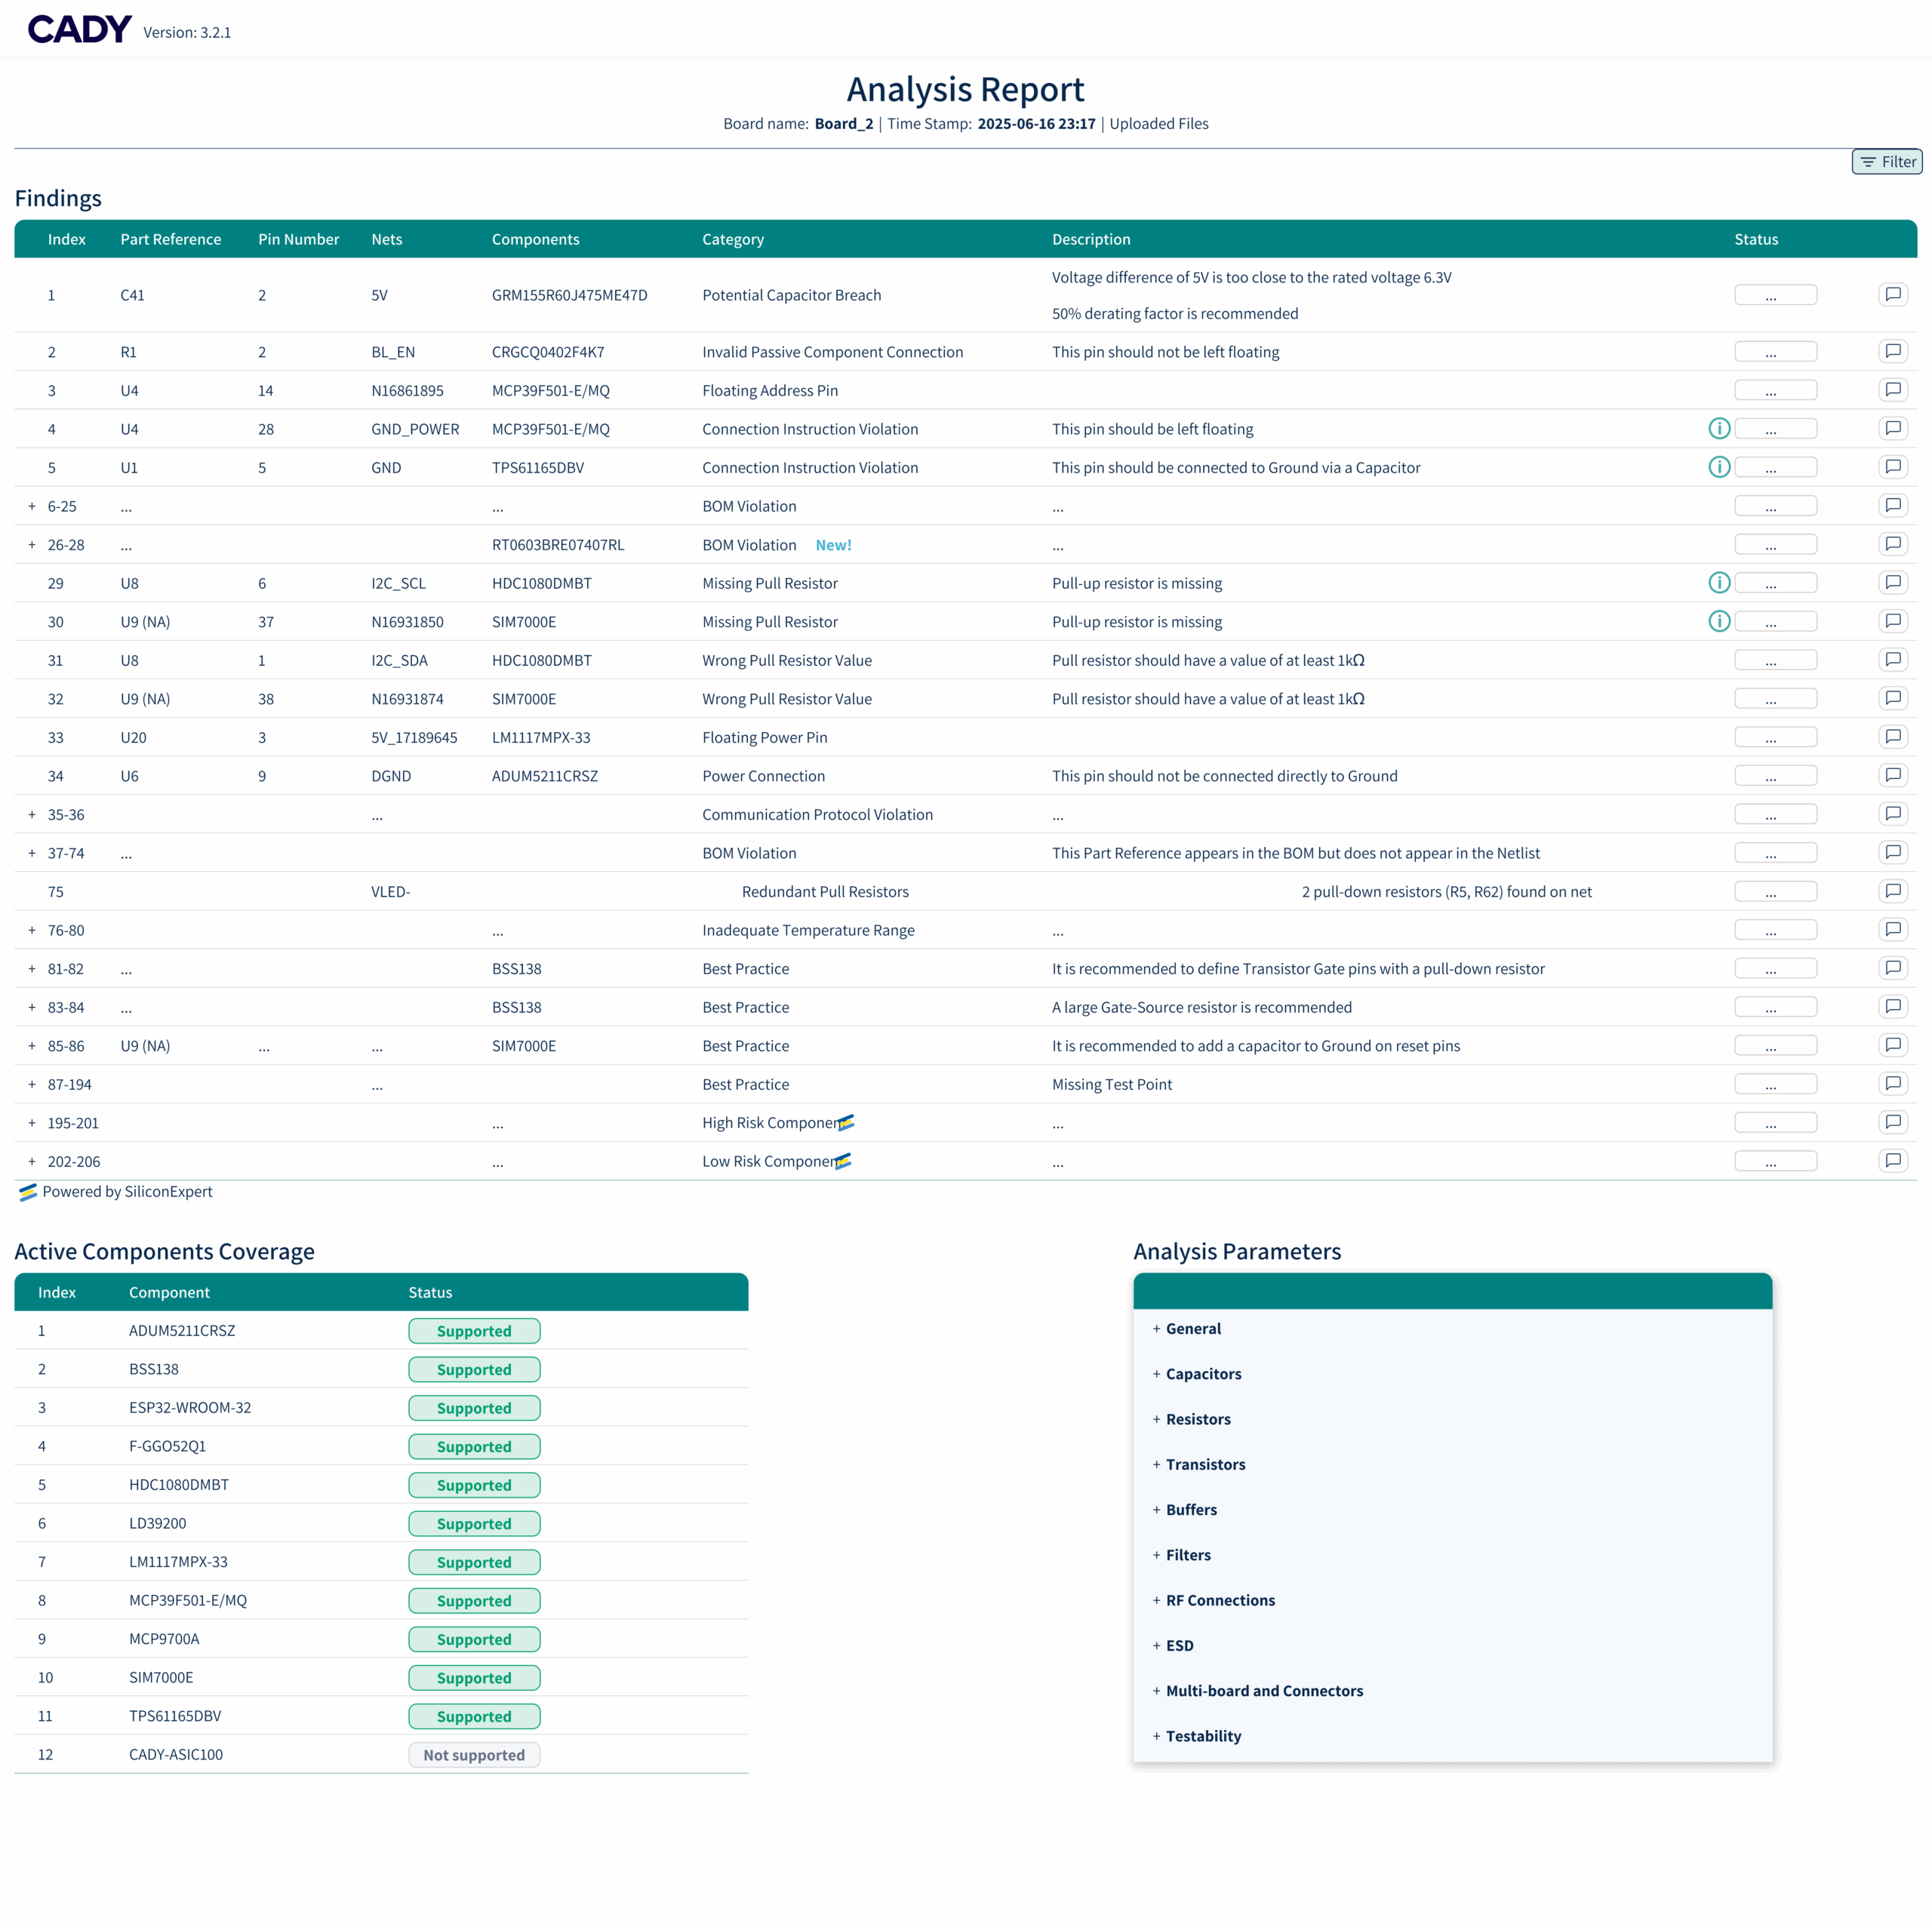Open the comment icon for finding 1
This screenshot has height=1924, width=1932.
1892,294
